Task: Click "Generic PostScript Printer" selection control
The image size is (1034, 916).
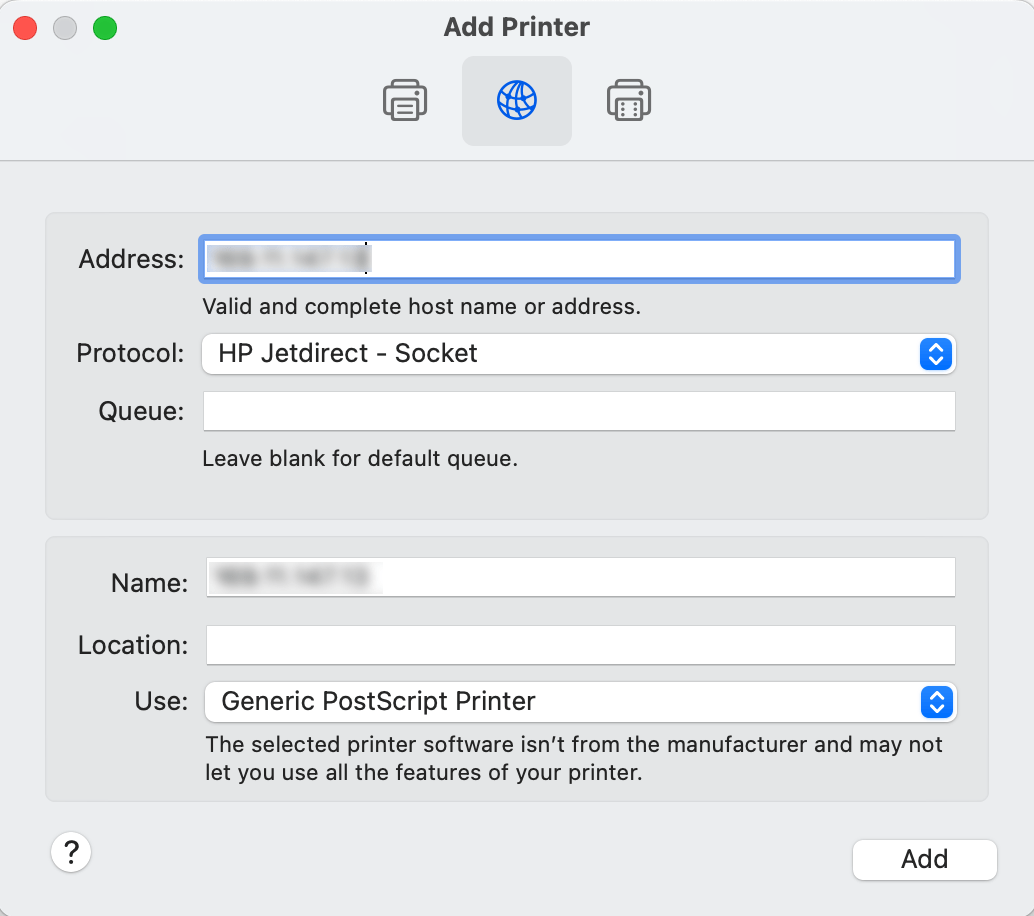Action: pos(580,702)
